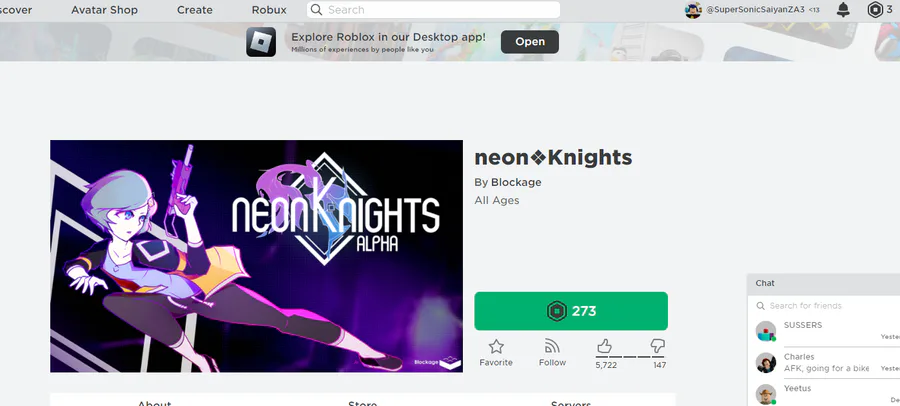
Task: Click the top search input field
Action: pos(440,10)
